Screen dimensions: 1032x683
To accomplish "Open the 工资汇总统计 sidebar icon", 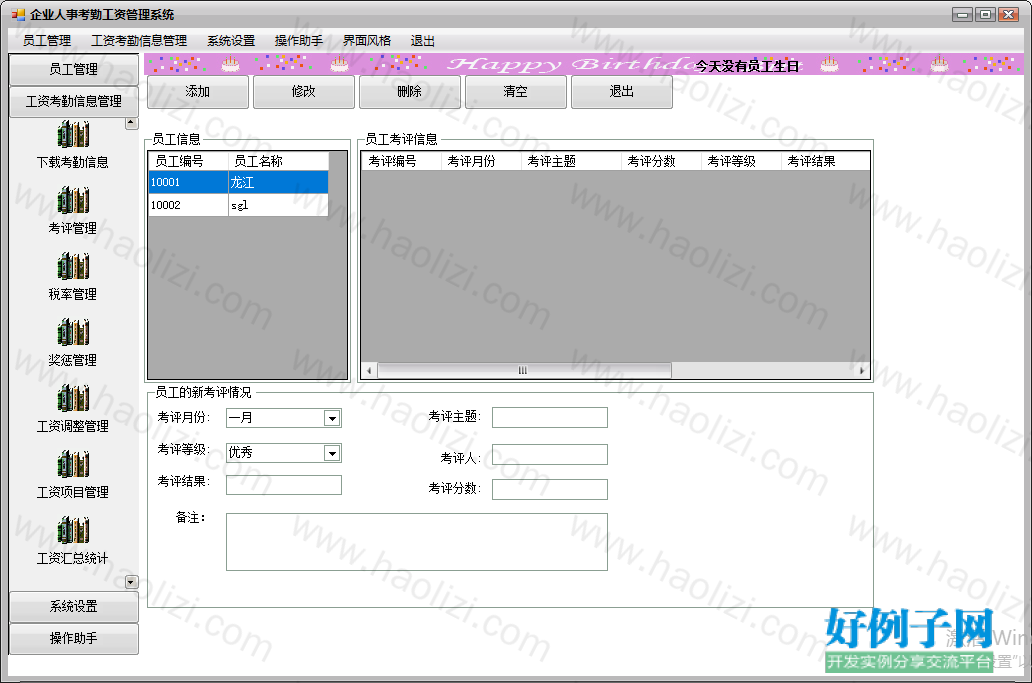I will tap(73, 530).
